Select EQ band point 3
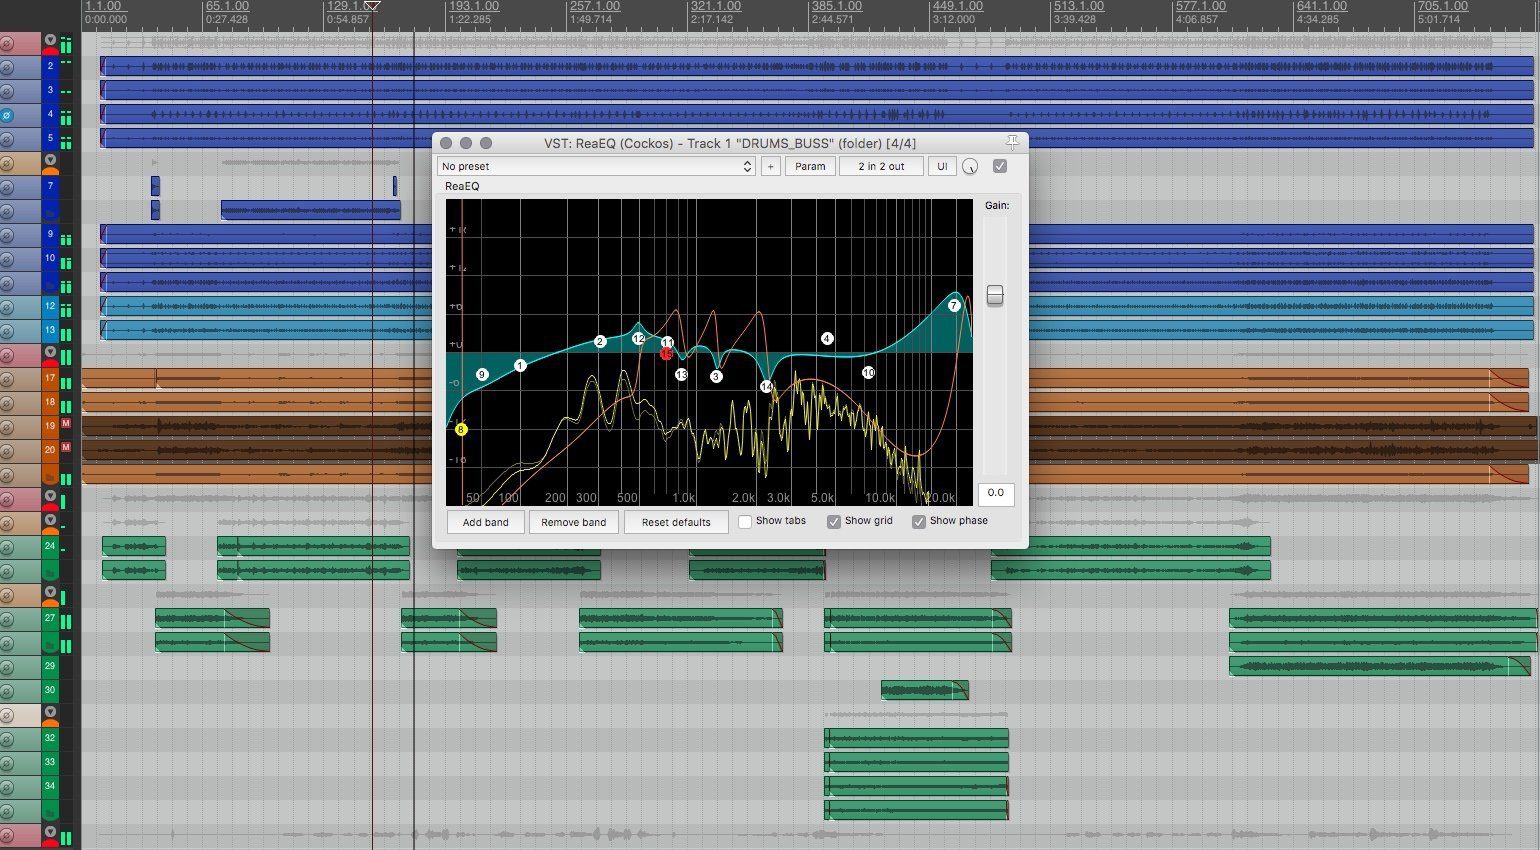This screenshot has width=1540, height=850. pos(716,376)
